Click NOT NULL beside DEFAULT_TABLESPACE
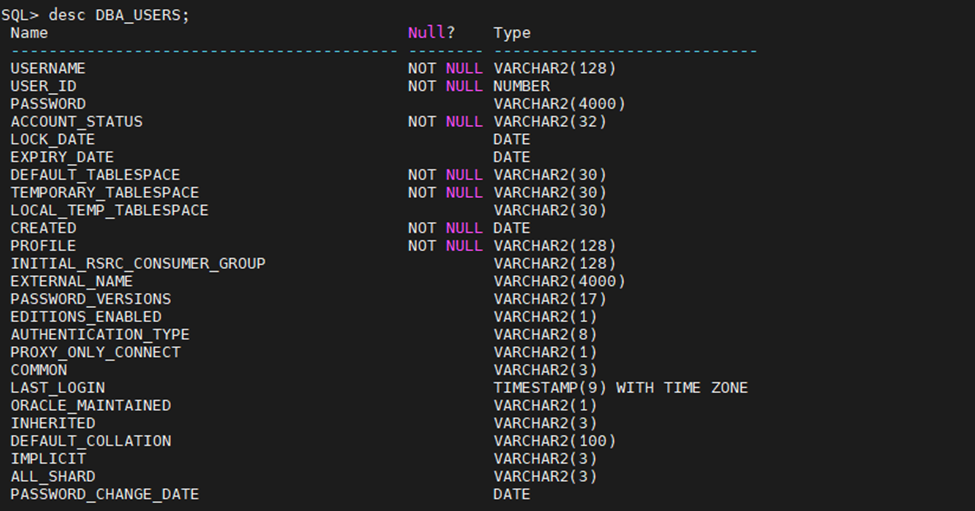The height and width of the screenshot is (511, 975). point(445,175)
